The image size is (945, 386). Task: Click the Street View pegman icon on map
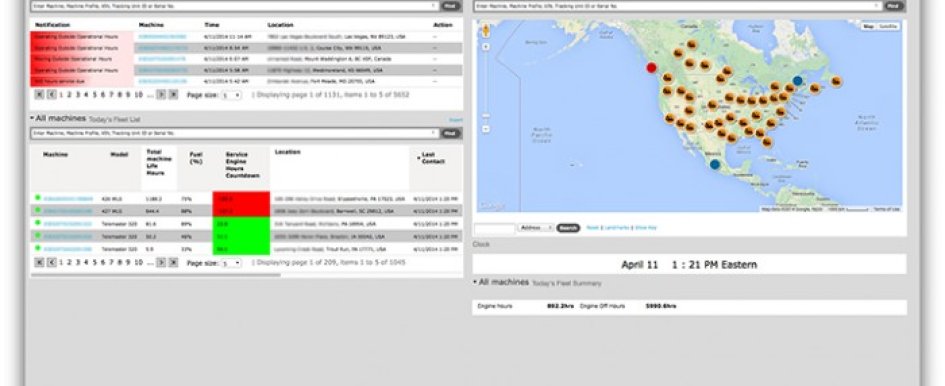(486, 30)
